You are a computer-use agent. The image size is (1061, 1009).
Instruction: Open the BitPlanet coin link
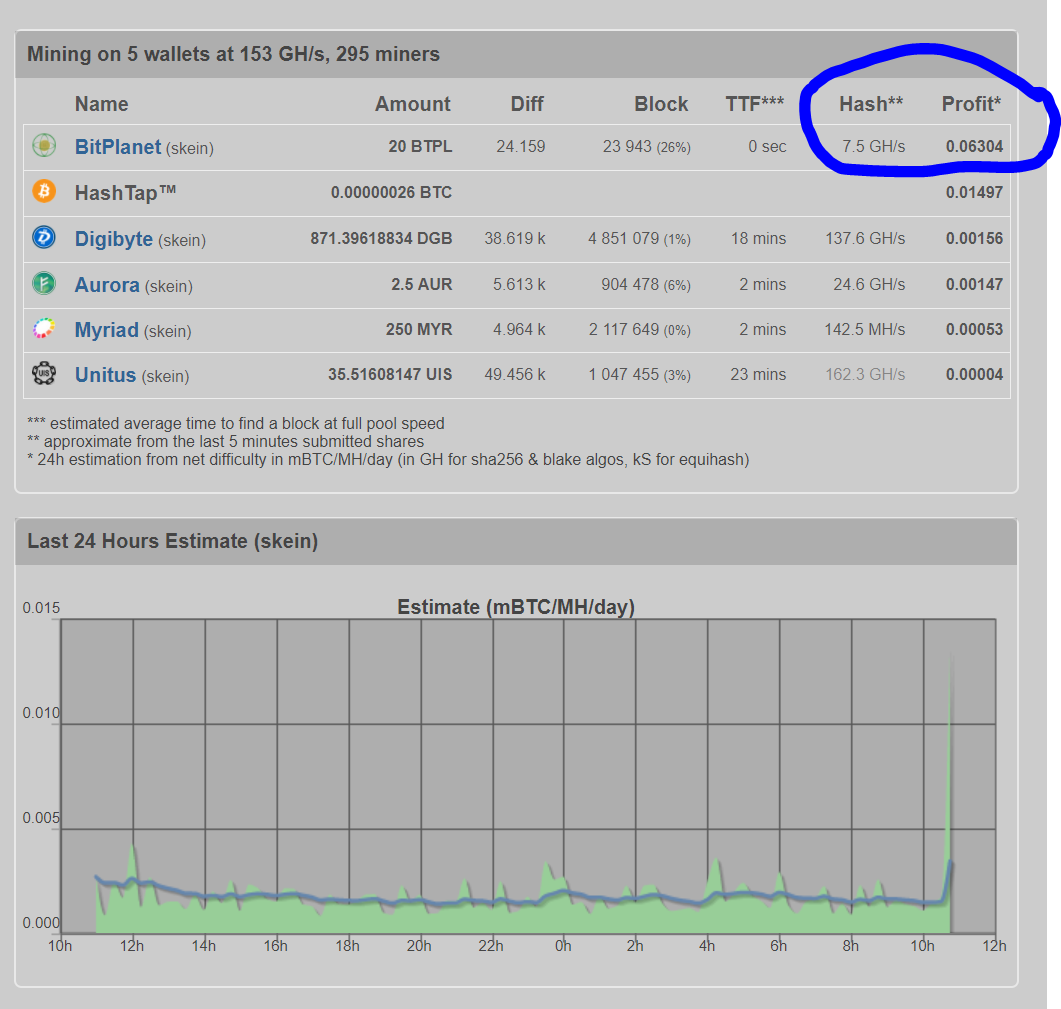pos(118,147)
